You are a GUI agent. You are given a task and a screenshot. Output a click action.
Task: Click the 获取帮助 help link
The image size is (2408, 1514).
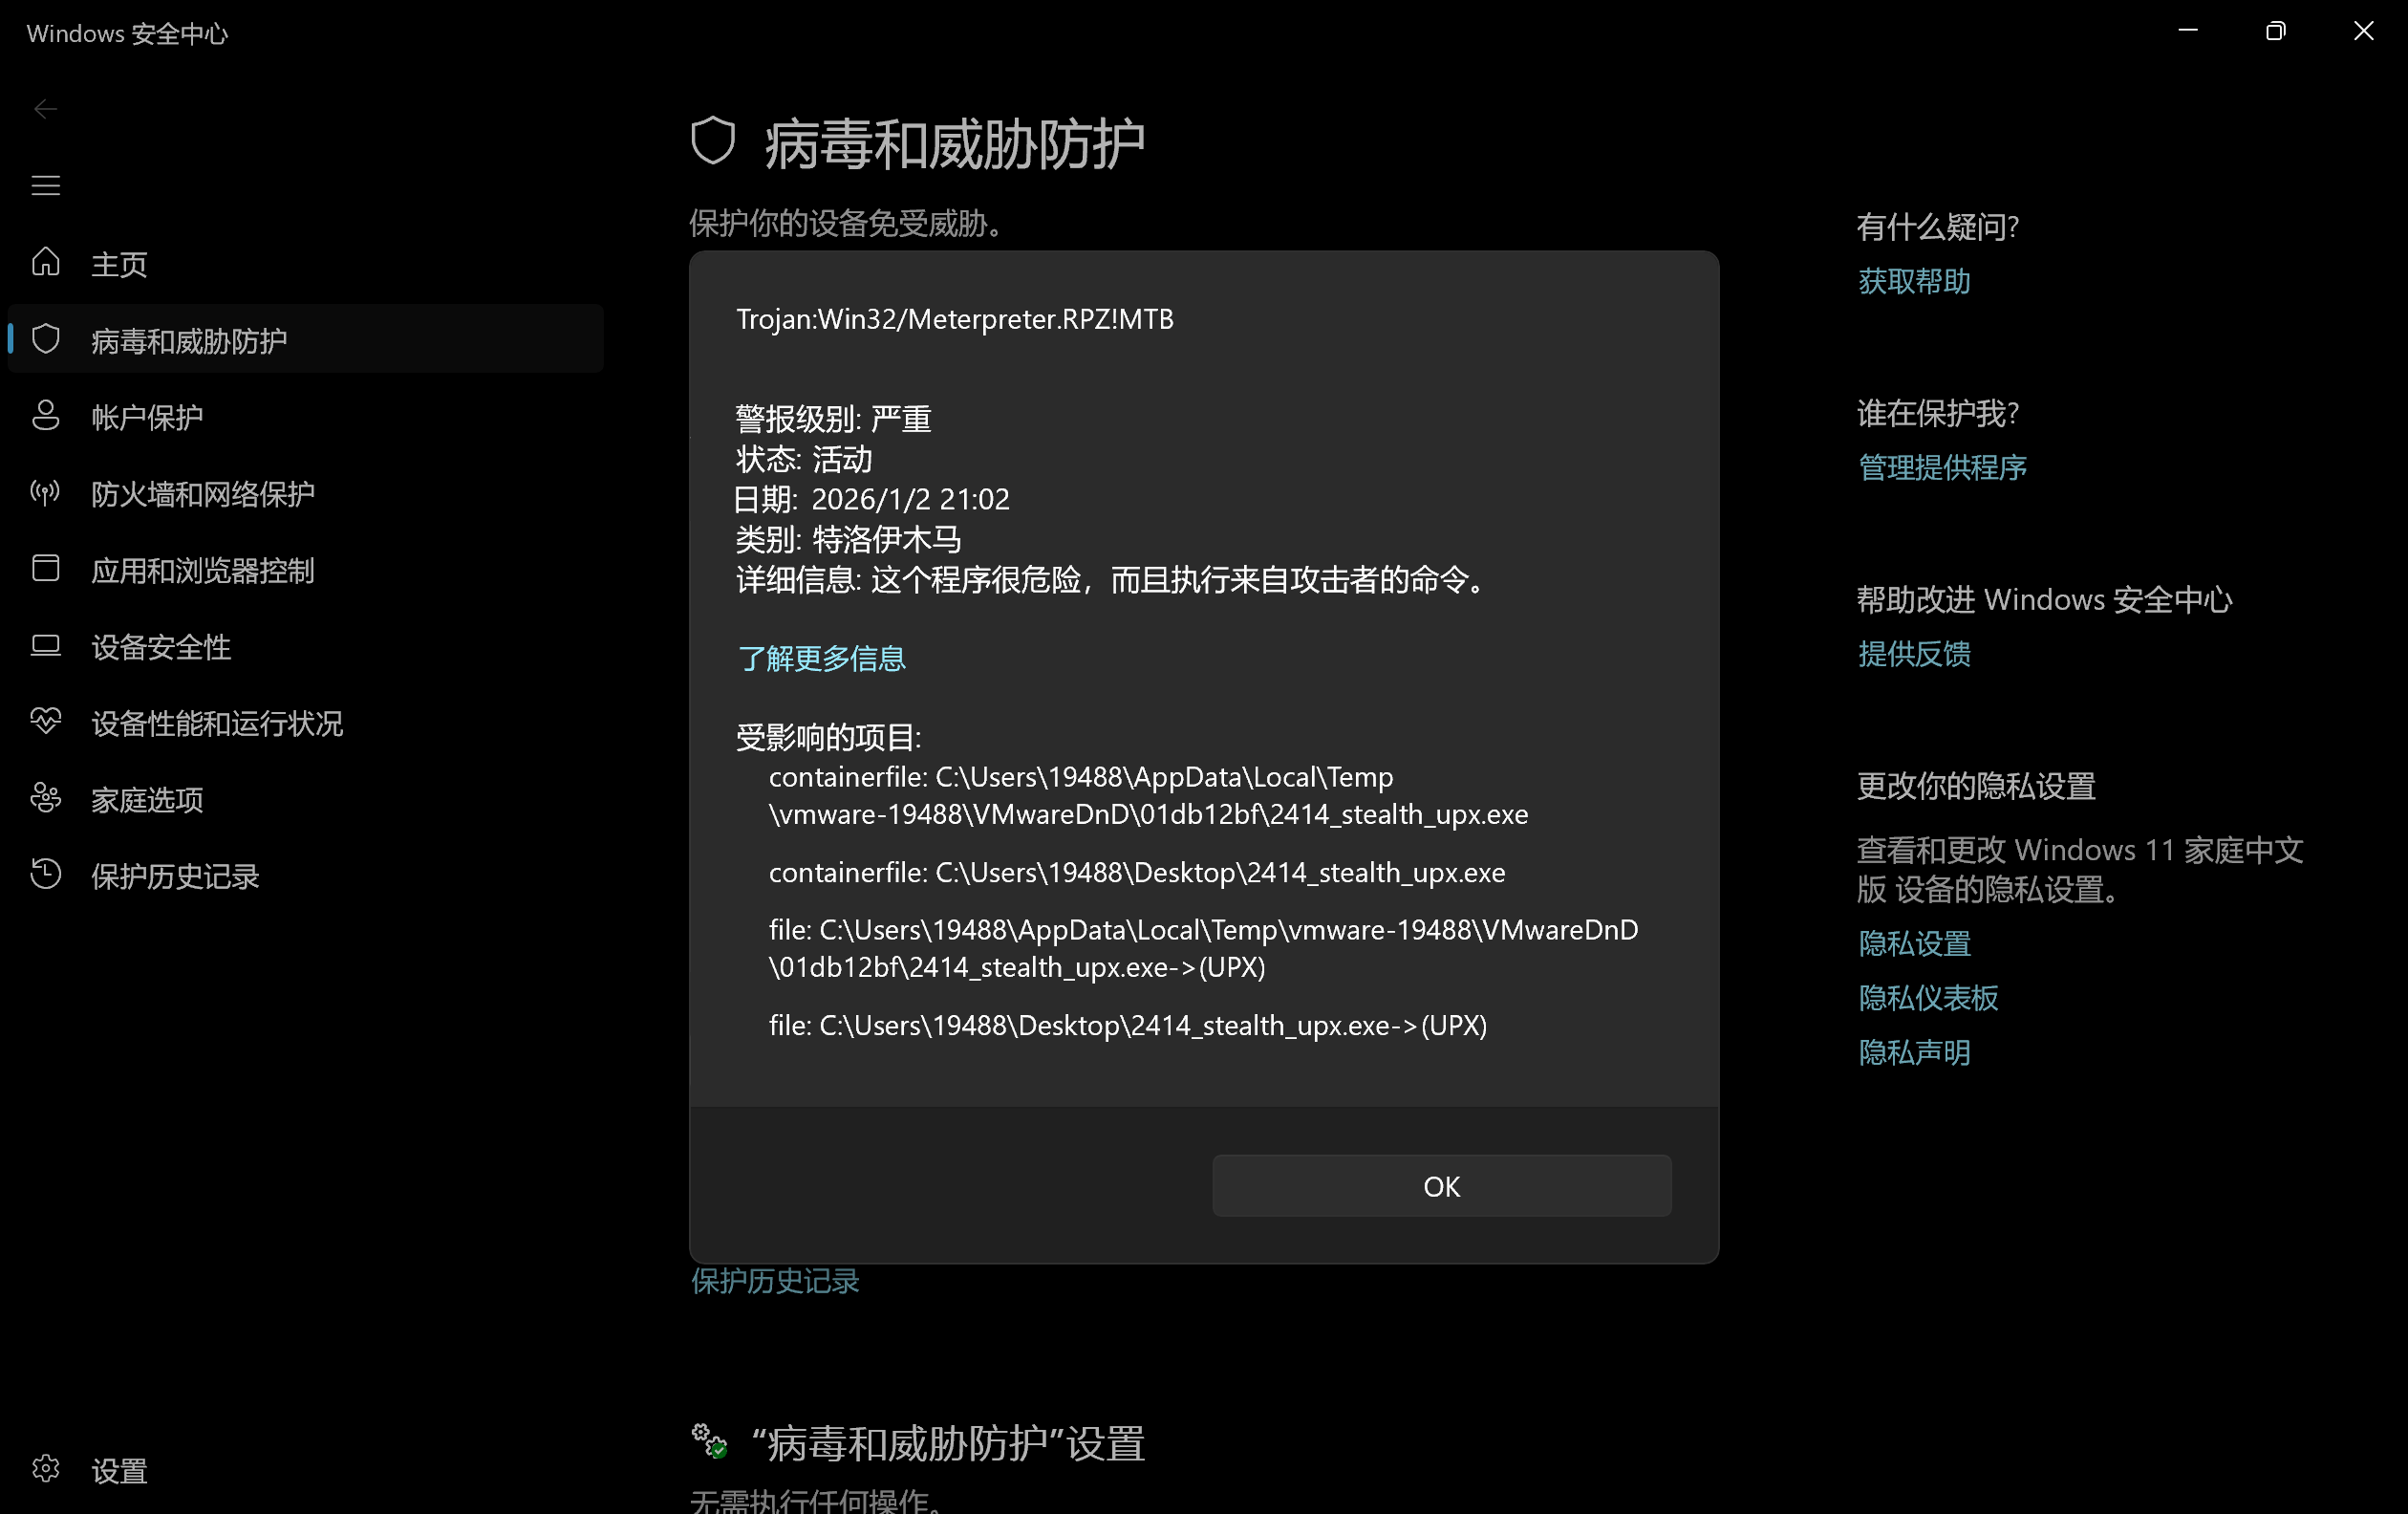(1914, 282)
